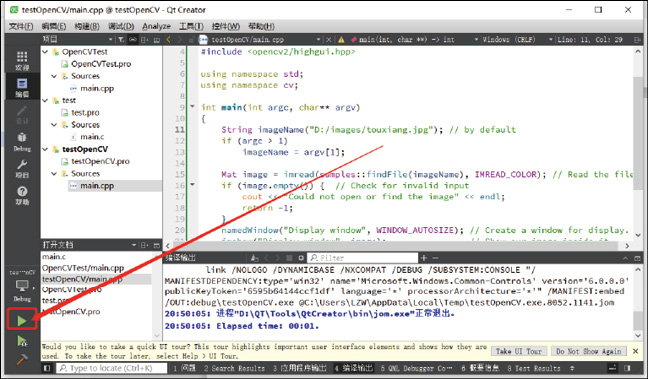Switch to 2 Search Results pane

pyautogui.click(x=234, y=368)
